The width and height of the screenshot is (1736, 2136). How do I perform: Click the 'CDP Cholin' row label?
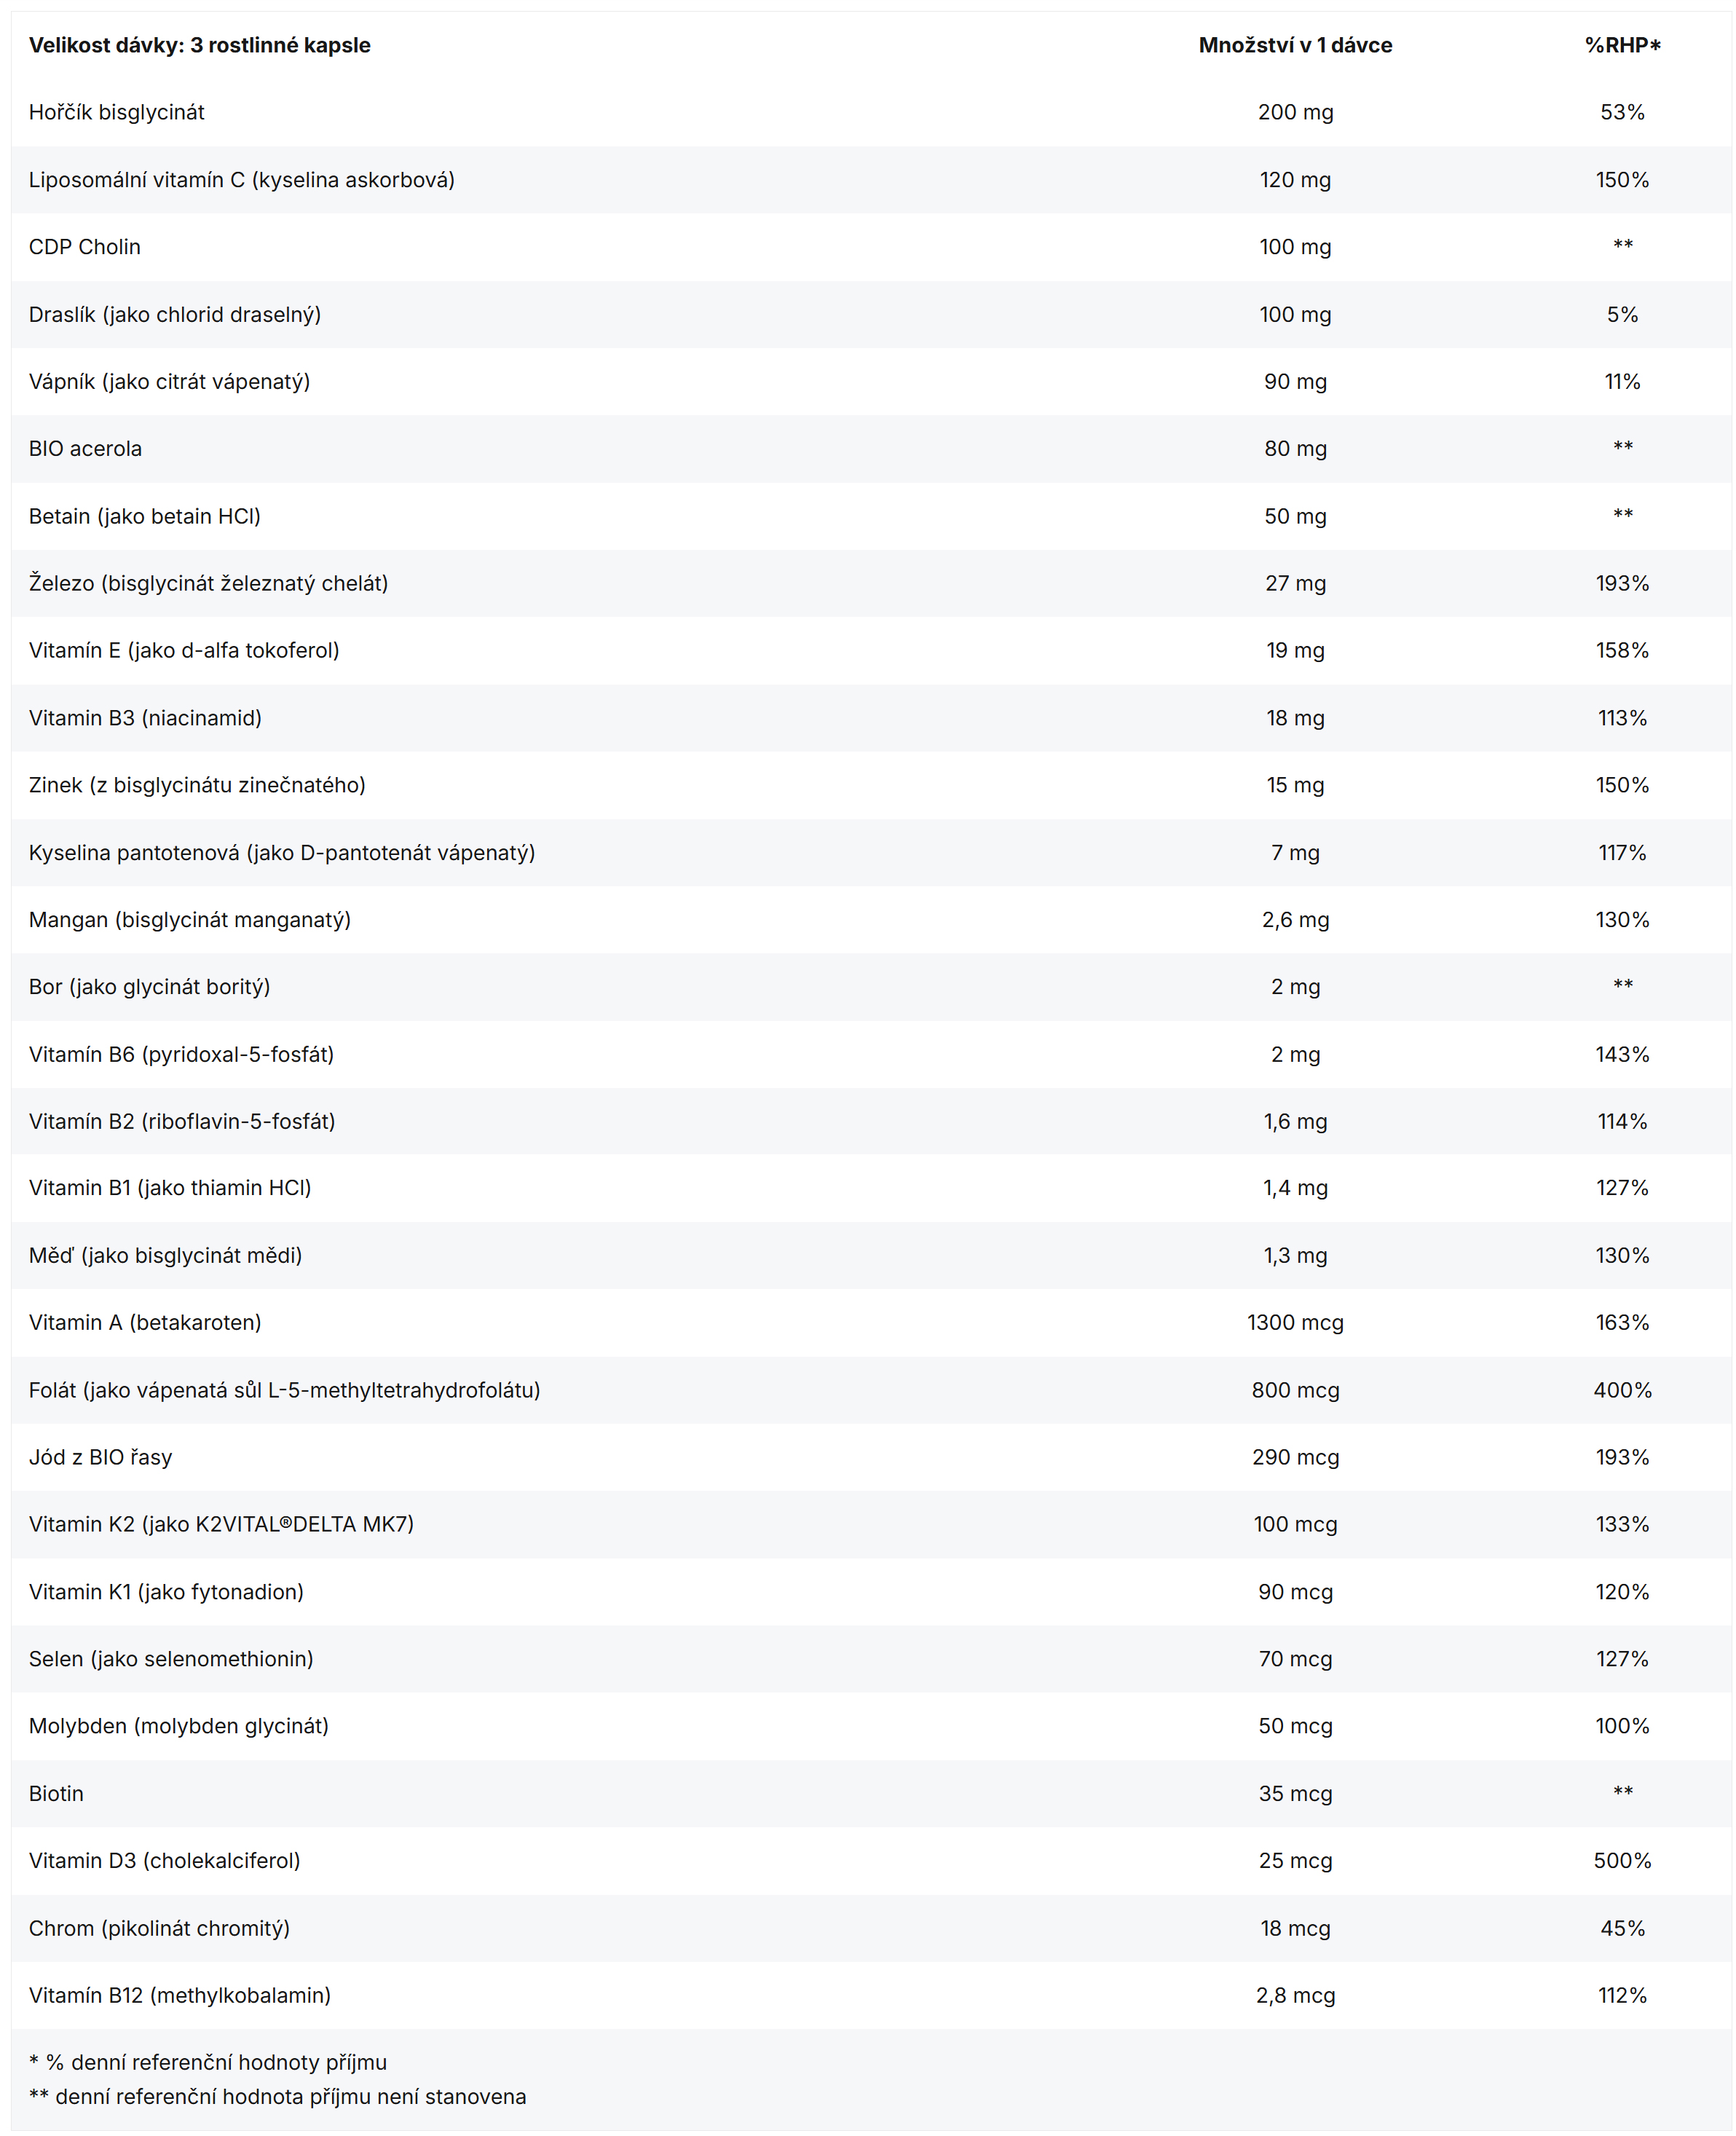tap(85, 247)
